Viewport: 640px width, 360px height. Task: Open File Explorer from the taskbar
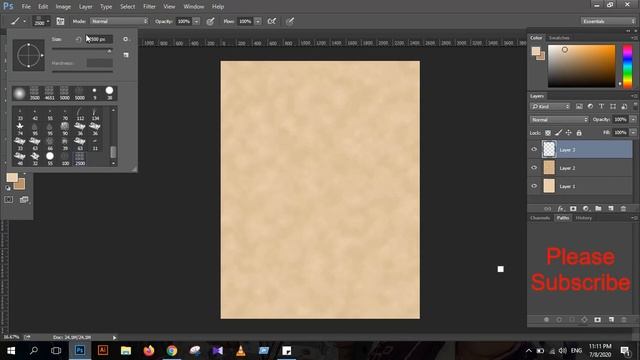(126, 351)
